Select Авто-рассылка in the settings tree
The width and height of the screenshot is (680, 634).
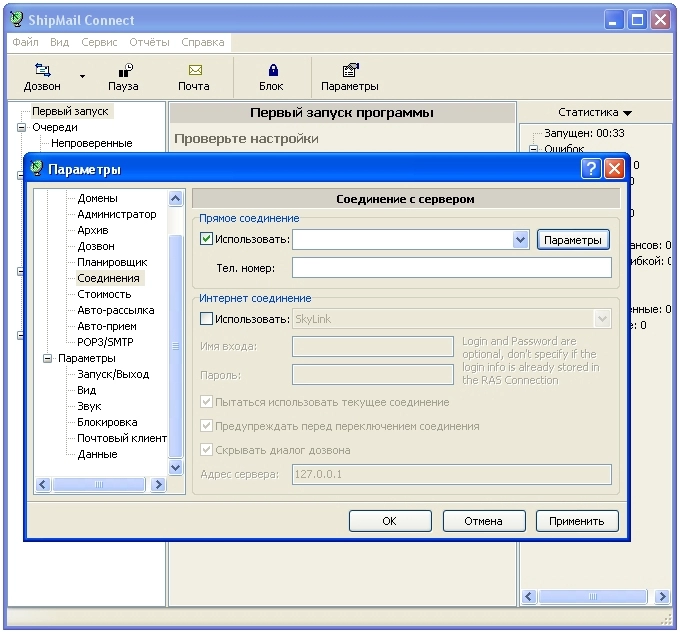[116, 310]
